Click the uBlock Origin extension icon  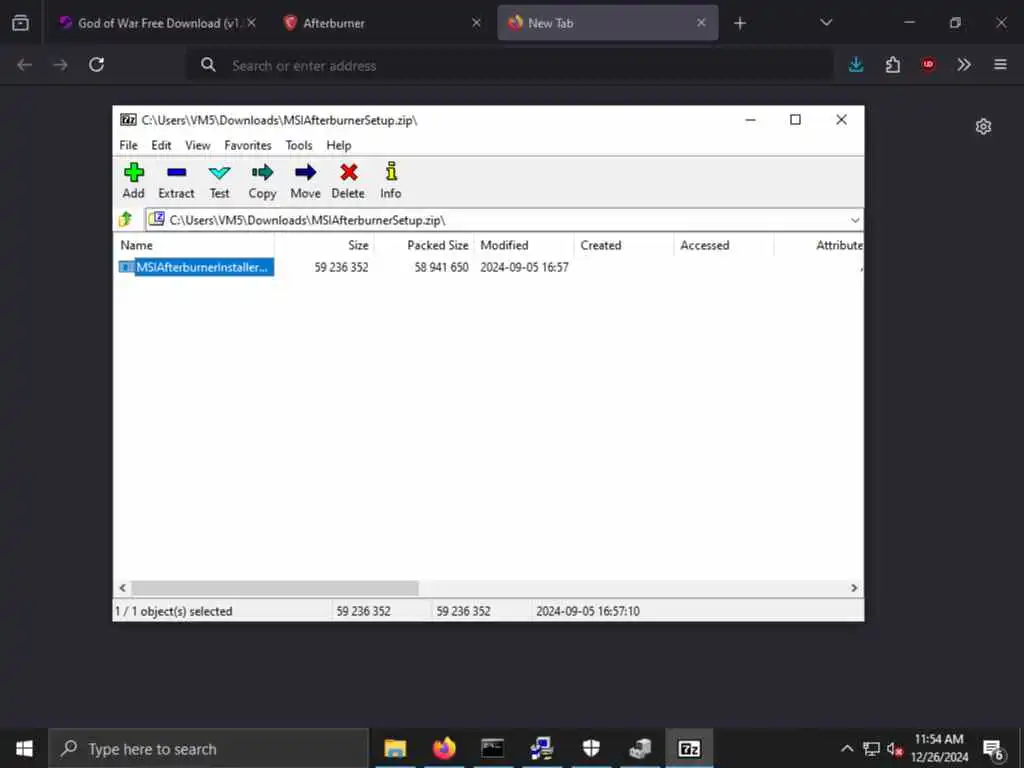[928, 65]
